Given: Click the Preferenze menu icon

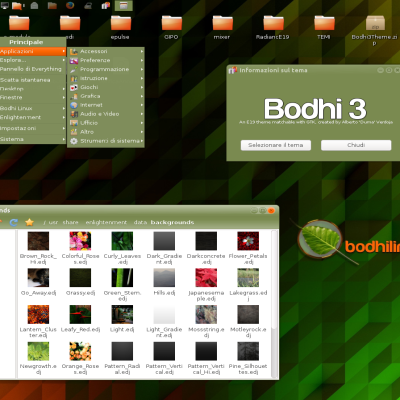Looking at the screenshot, I should click(x=74, y=60).
